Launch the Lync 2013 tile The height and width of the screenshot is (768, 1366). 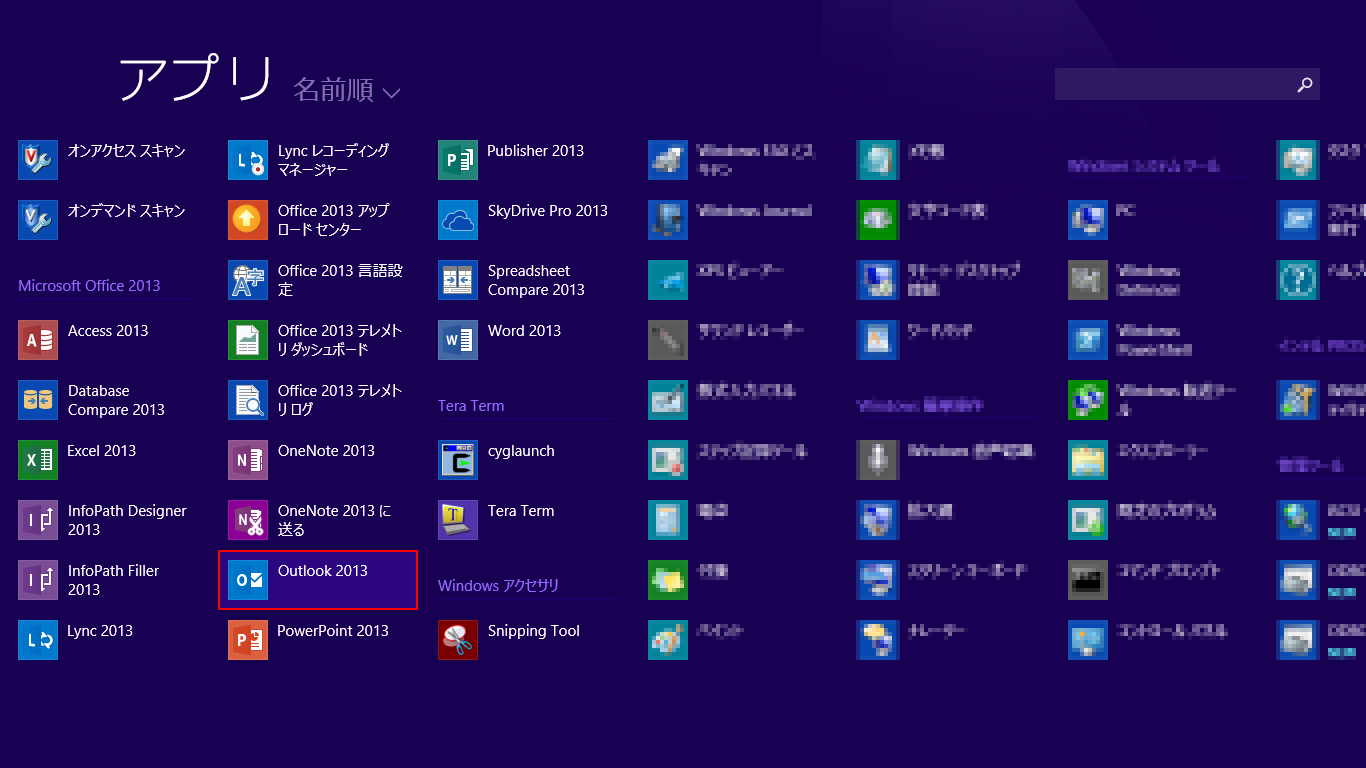(x=110, y=640)
